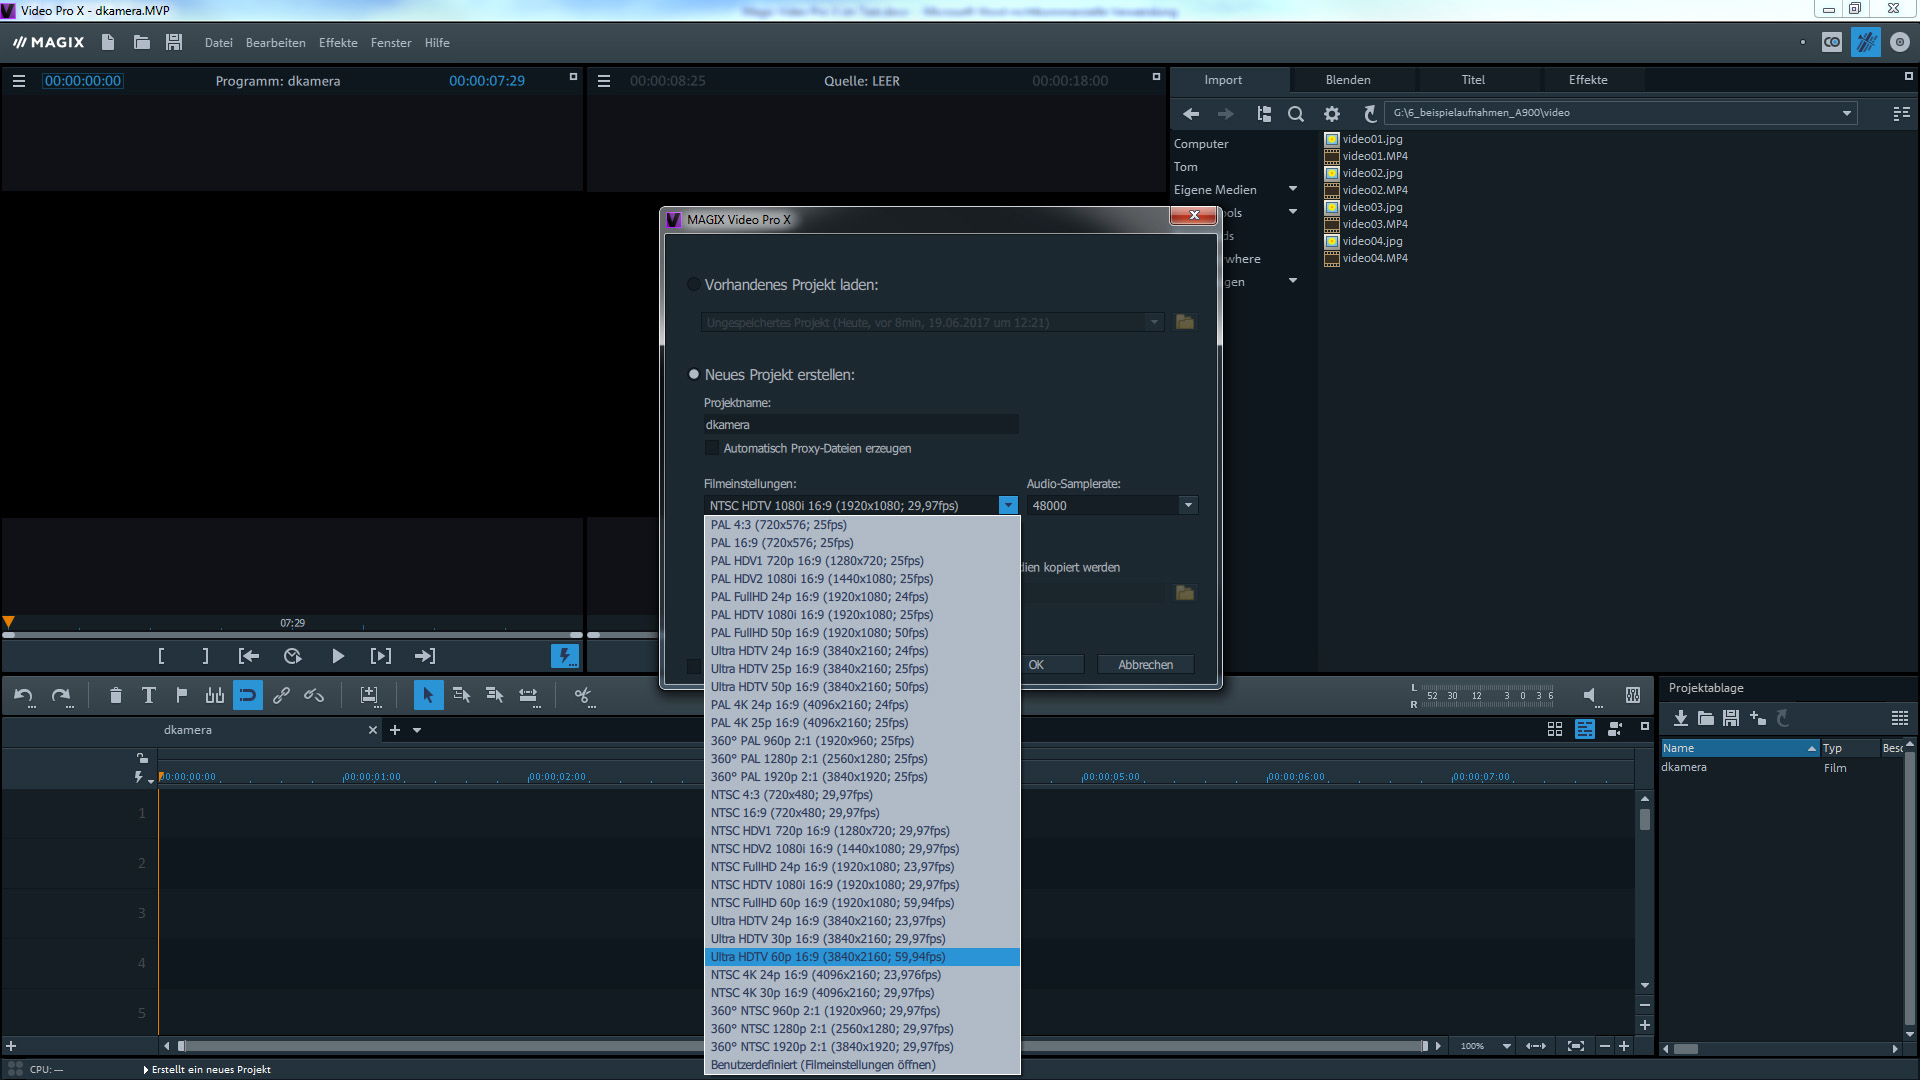Screen dimensions: 1920x1080
Task: Open the tab dropdown arrow next to plus
Action: point(417,730)
